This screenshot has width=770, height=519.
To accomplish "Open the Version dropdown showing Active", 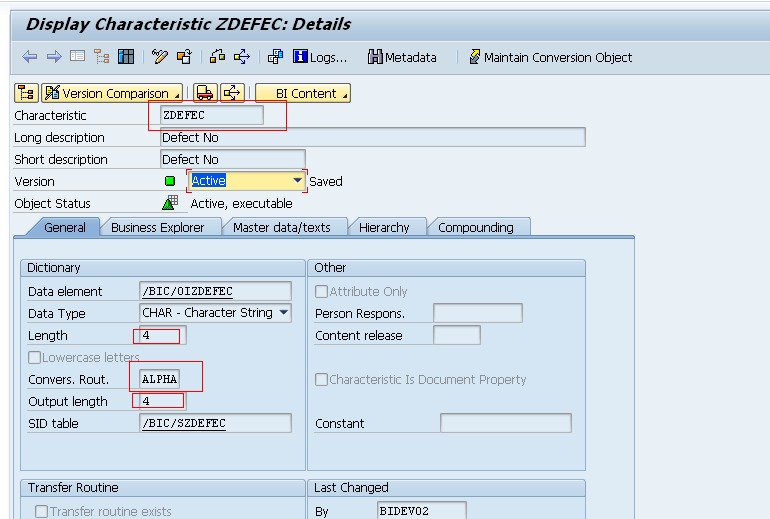I will coord(247,181).
